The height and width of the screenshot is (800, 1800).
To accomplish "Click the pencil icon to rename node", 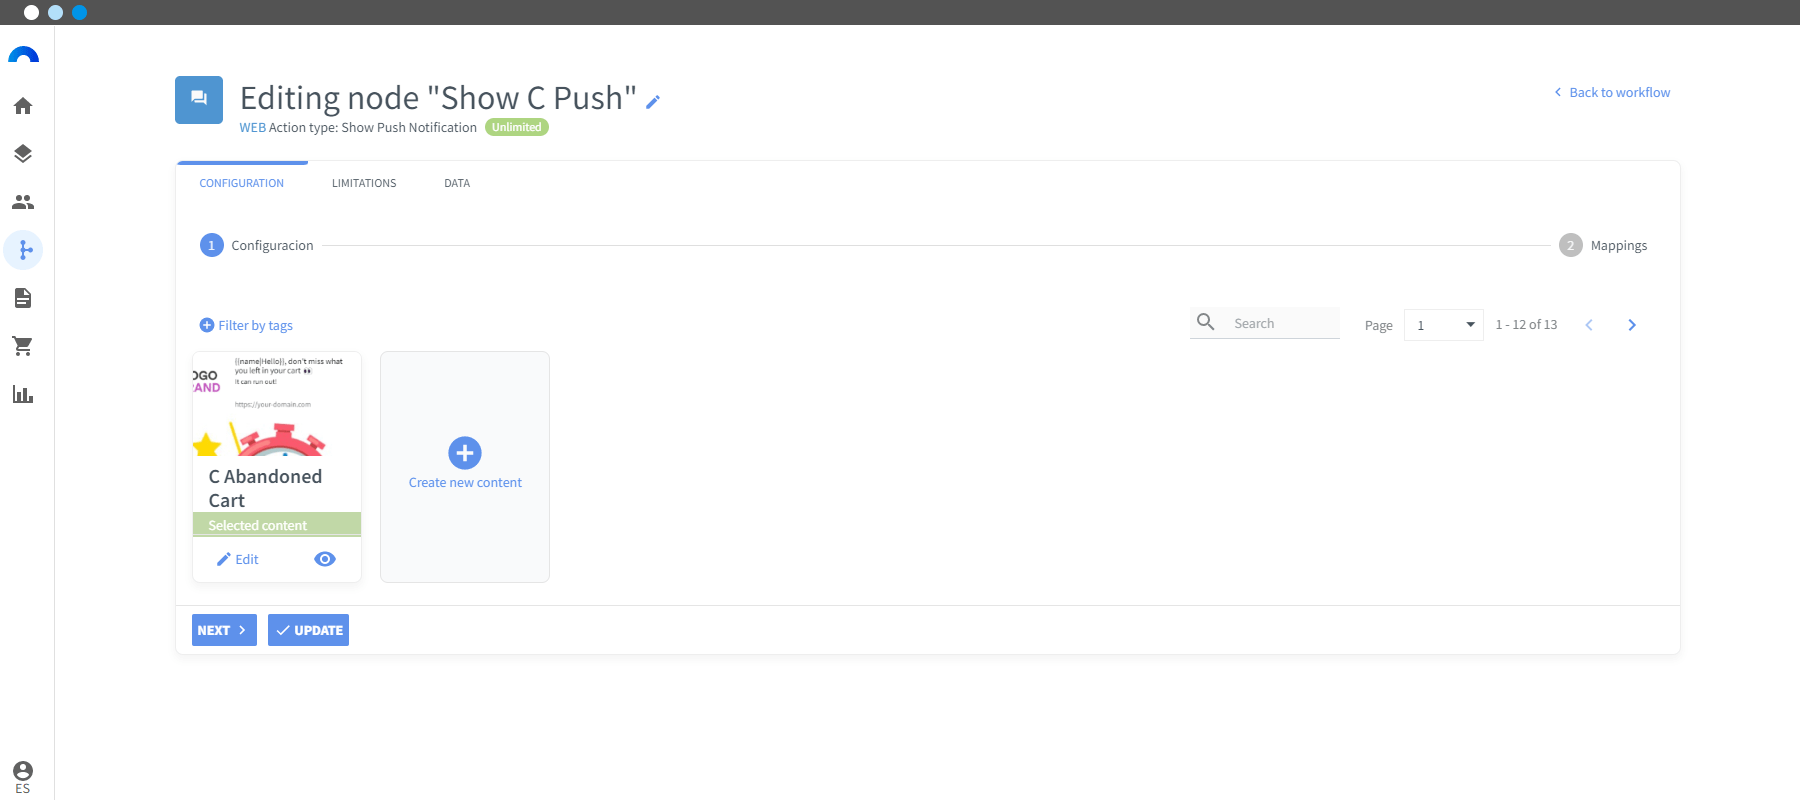I will tap(653, 102).
